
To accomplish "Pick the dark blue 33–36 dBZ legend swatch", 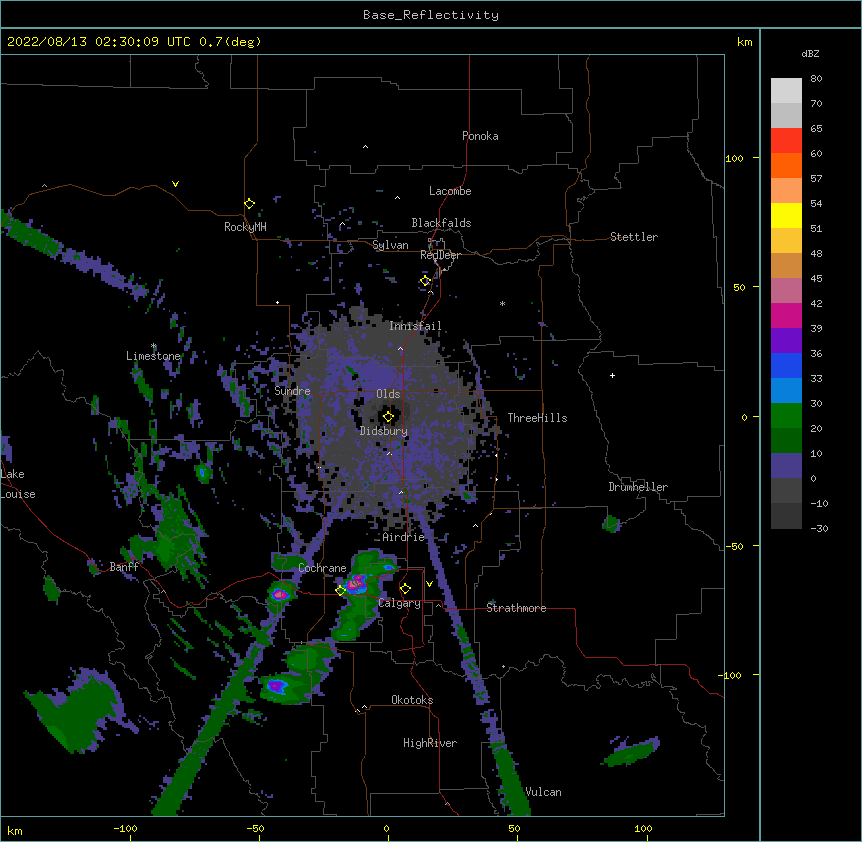I will [786, 365].
